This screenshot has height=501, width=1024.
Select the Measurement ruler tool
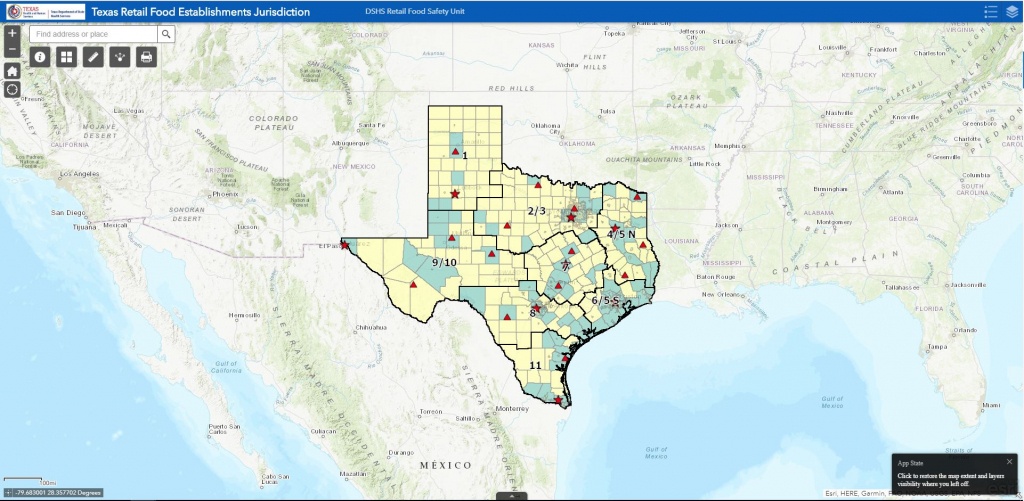(93, 57)
